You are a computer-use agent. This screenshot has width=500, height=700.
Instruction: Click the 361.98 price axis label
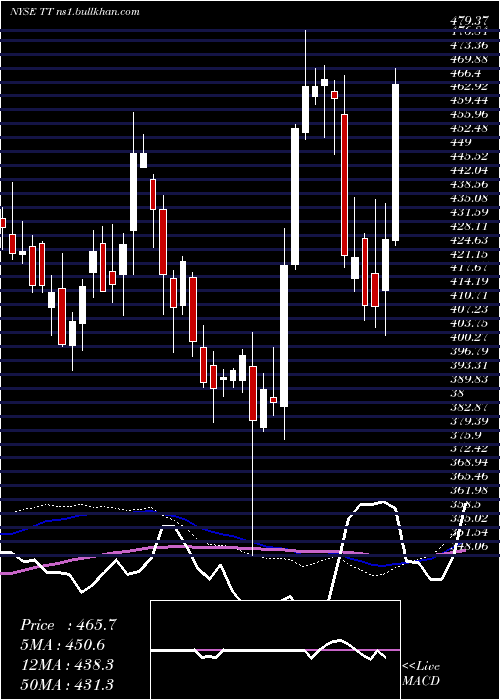470,491
